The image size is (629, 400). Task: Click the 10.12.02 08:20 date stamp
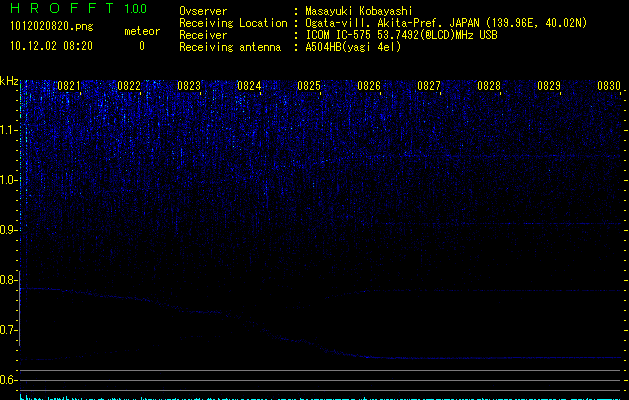[51, 46]
